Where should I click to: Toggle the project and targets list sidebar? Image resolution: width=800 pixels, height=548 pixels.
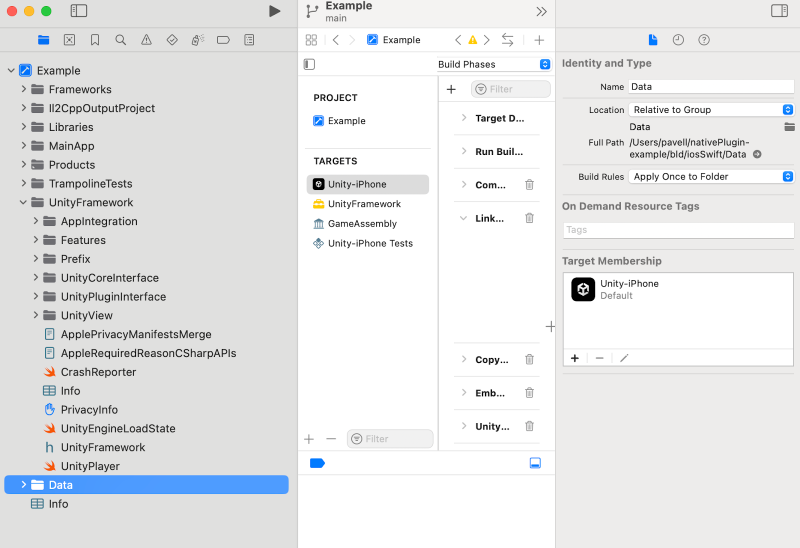(309, 64)
